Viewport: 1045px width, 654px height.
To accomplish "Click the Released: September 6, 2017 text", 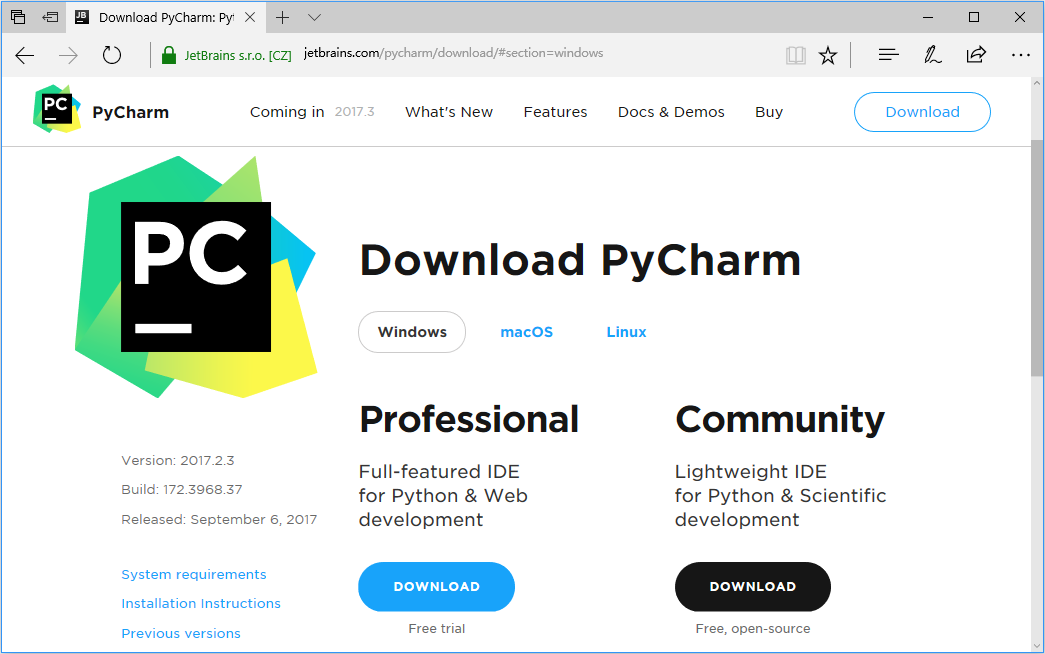I will (219, 519).
